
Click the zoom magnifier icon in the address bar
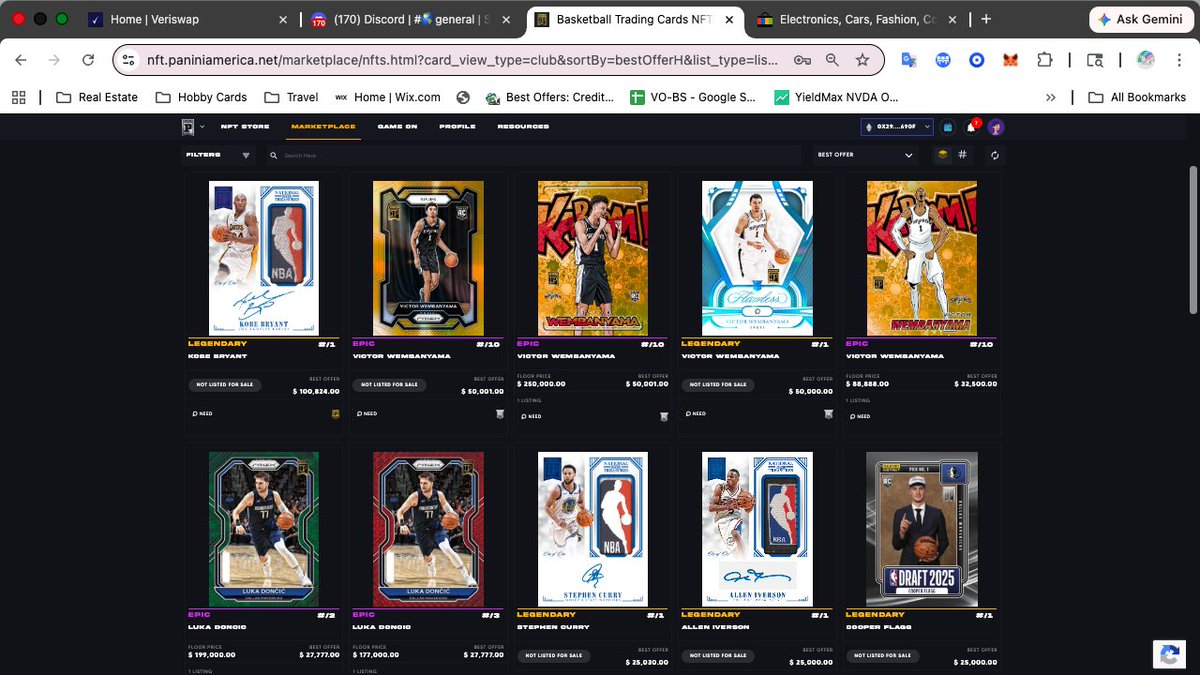[832, 60]
